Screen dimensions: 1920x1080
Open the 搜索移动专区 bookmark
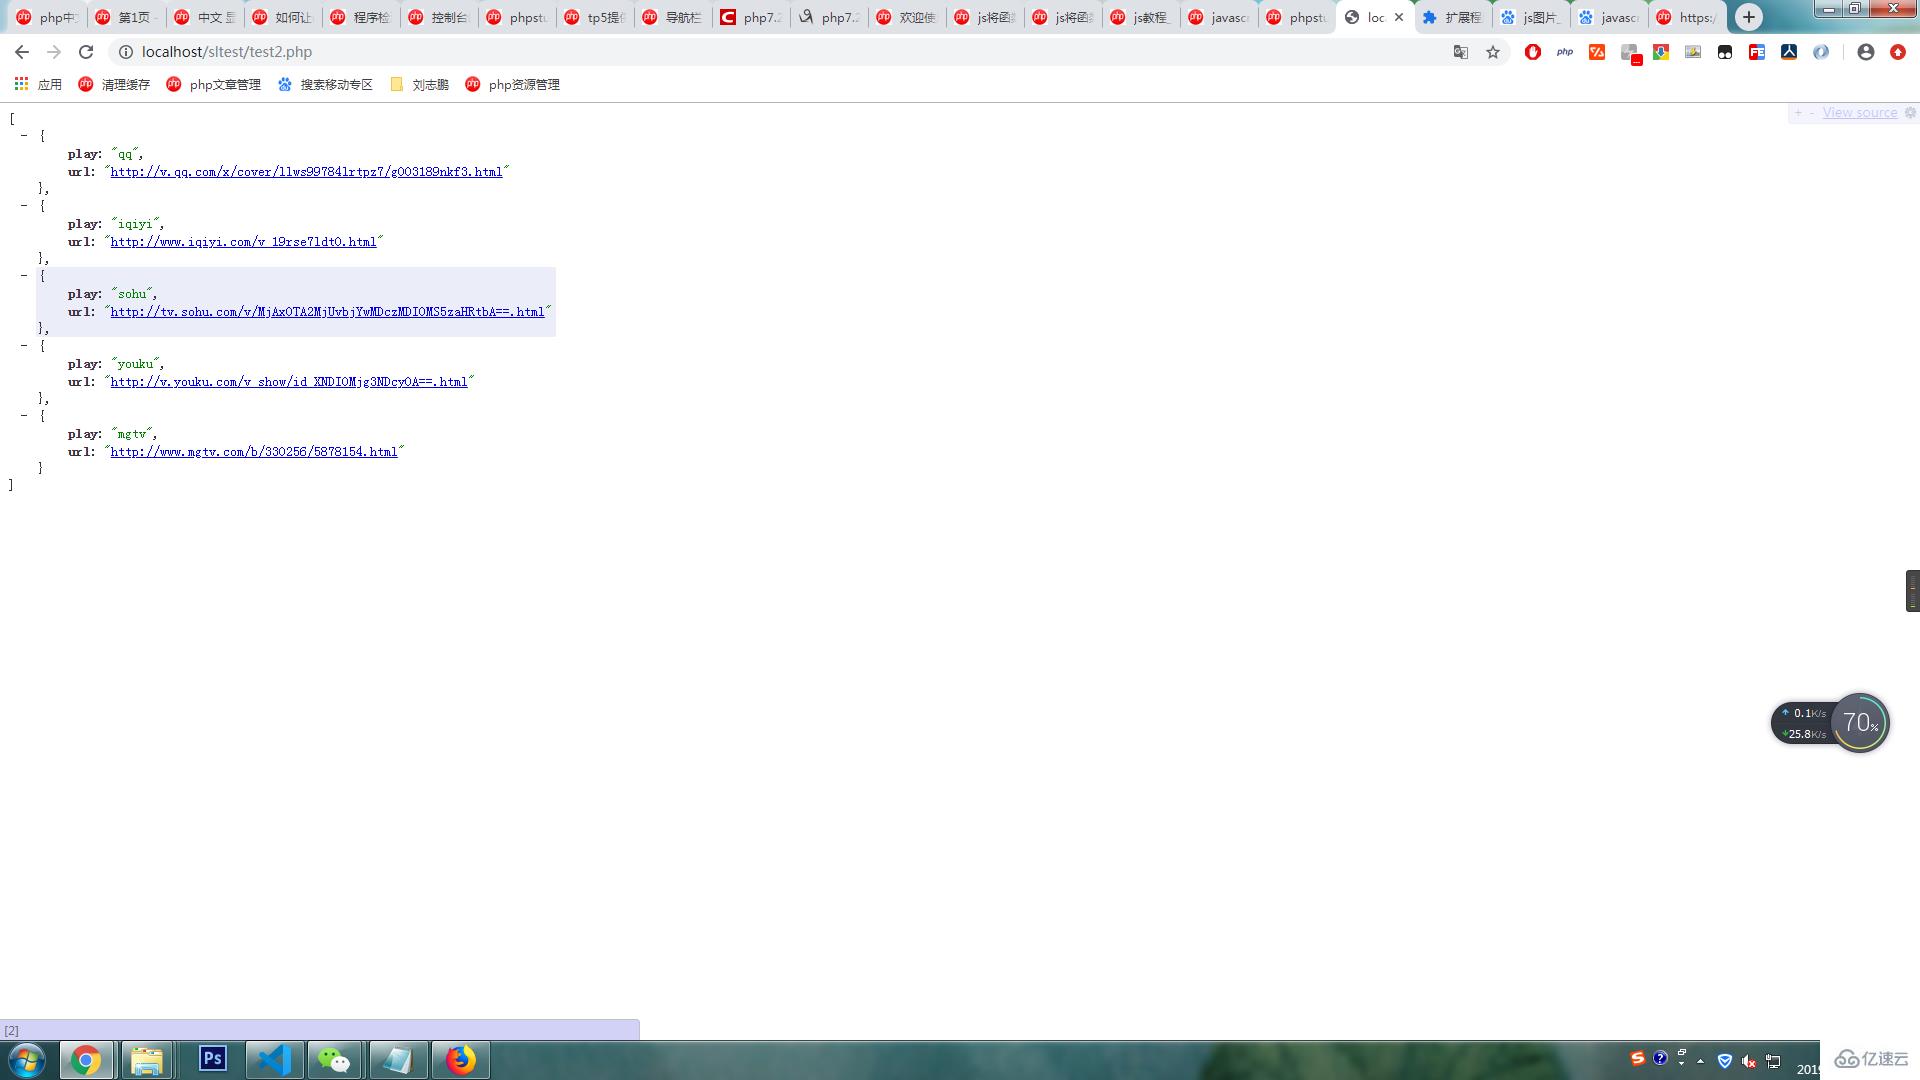click(325, 85)
